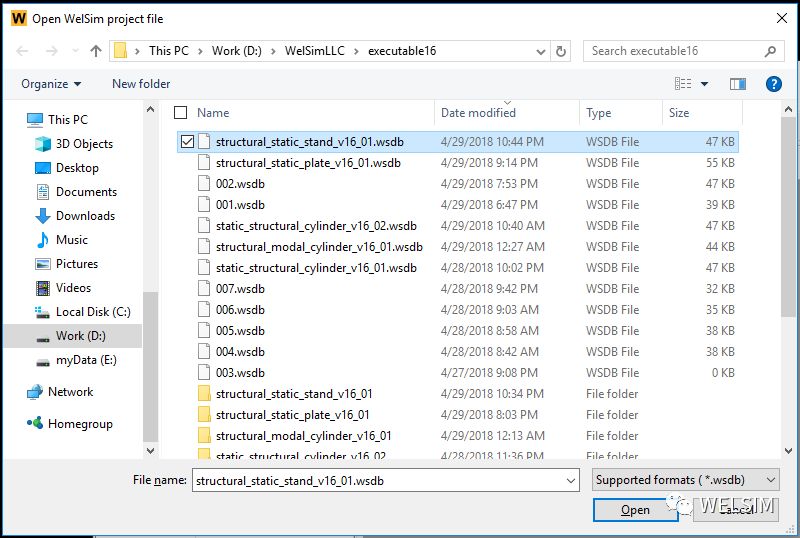Click file icon of 002.wsdb
800x538 pixels.
204,184
